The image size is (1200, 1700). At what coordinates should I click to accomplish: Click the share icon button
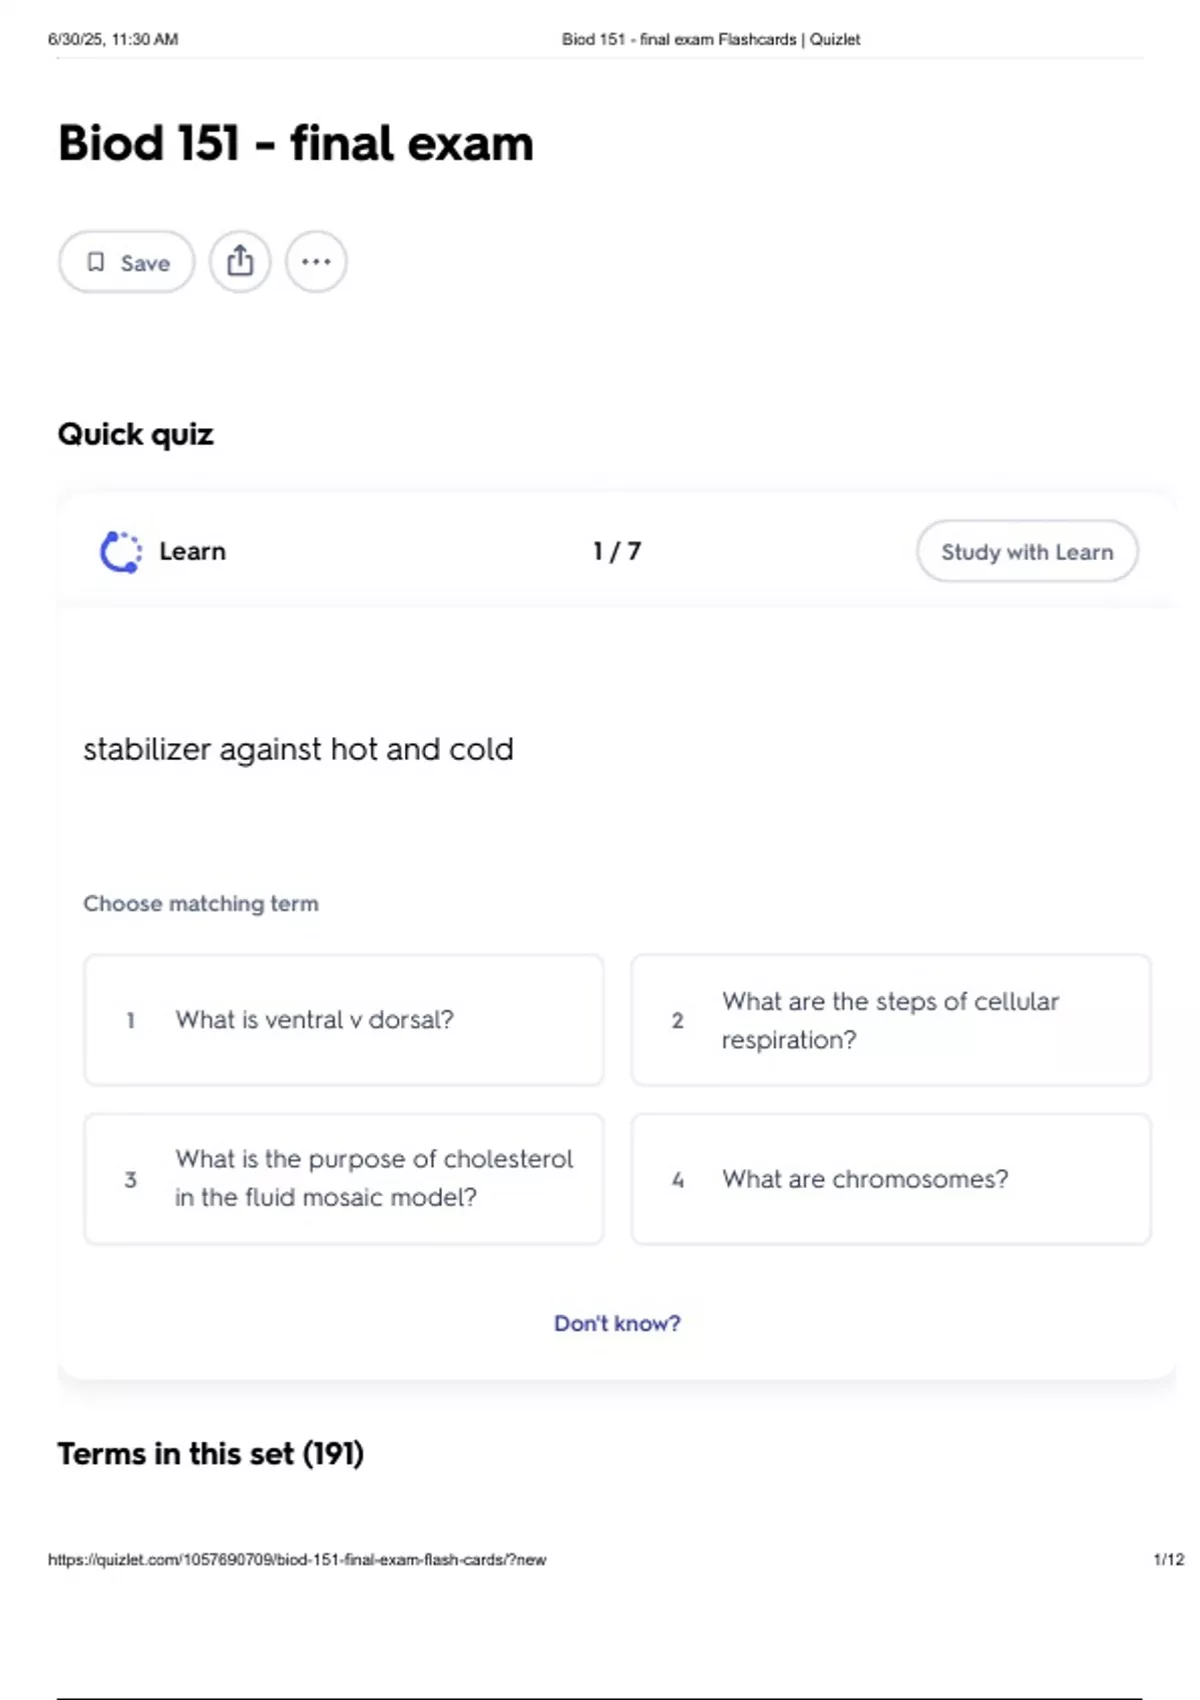240,262
